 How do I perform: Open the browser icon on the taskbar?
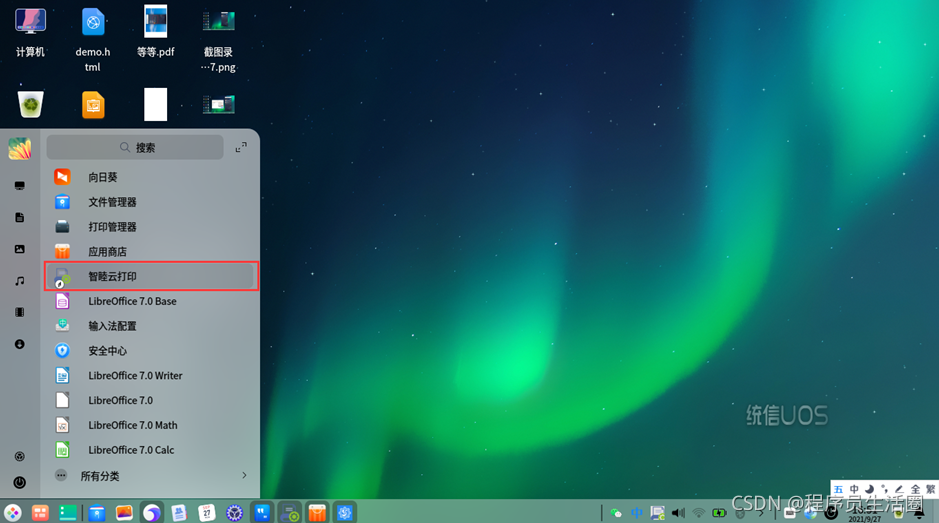152,513
